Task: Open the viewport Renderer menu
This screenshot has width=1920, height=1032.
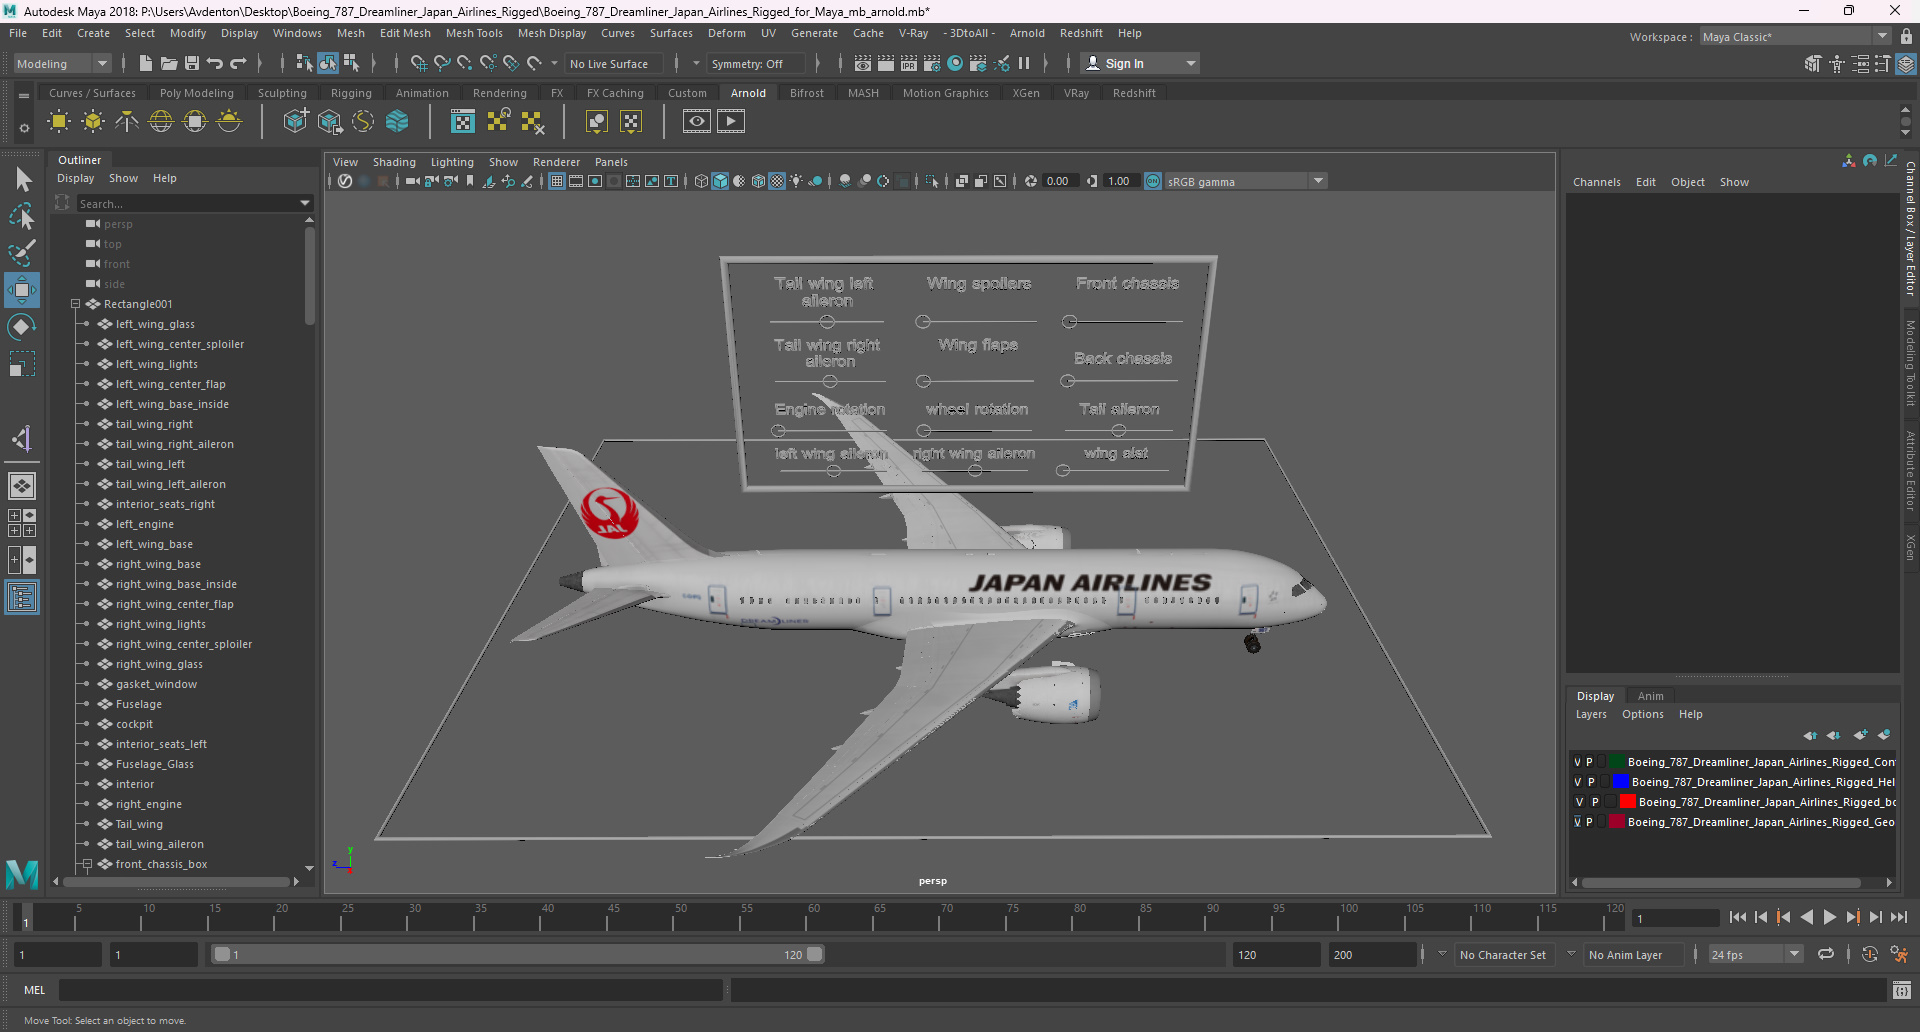Action: tap(556, 162)
